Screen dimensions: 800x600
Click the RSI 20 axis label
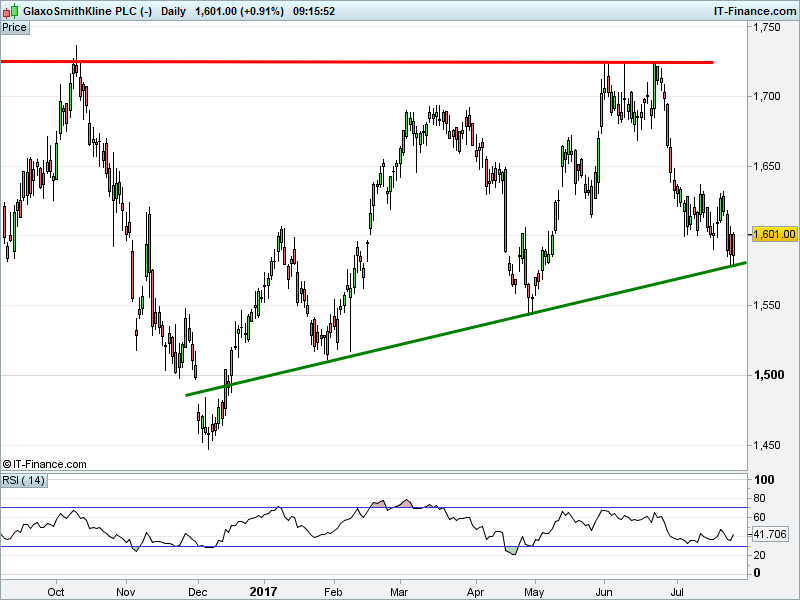[759, 555]
